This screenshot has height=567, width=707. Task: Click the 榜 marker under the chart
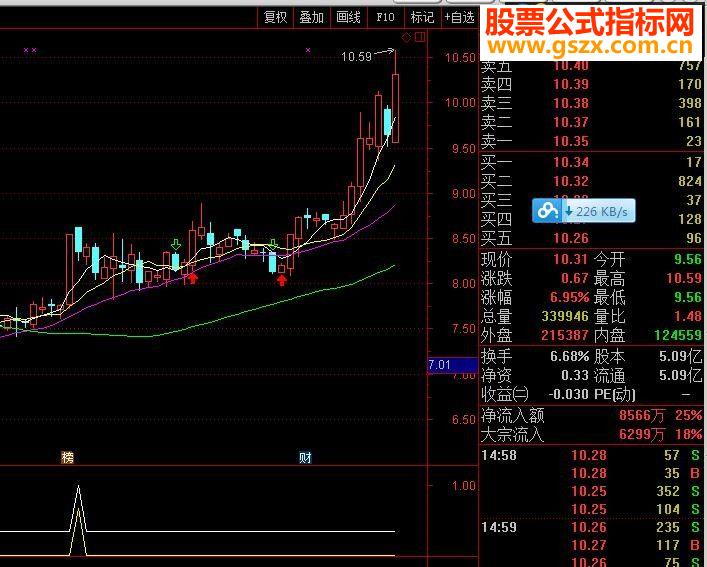[x=67, y=458]
